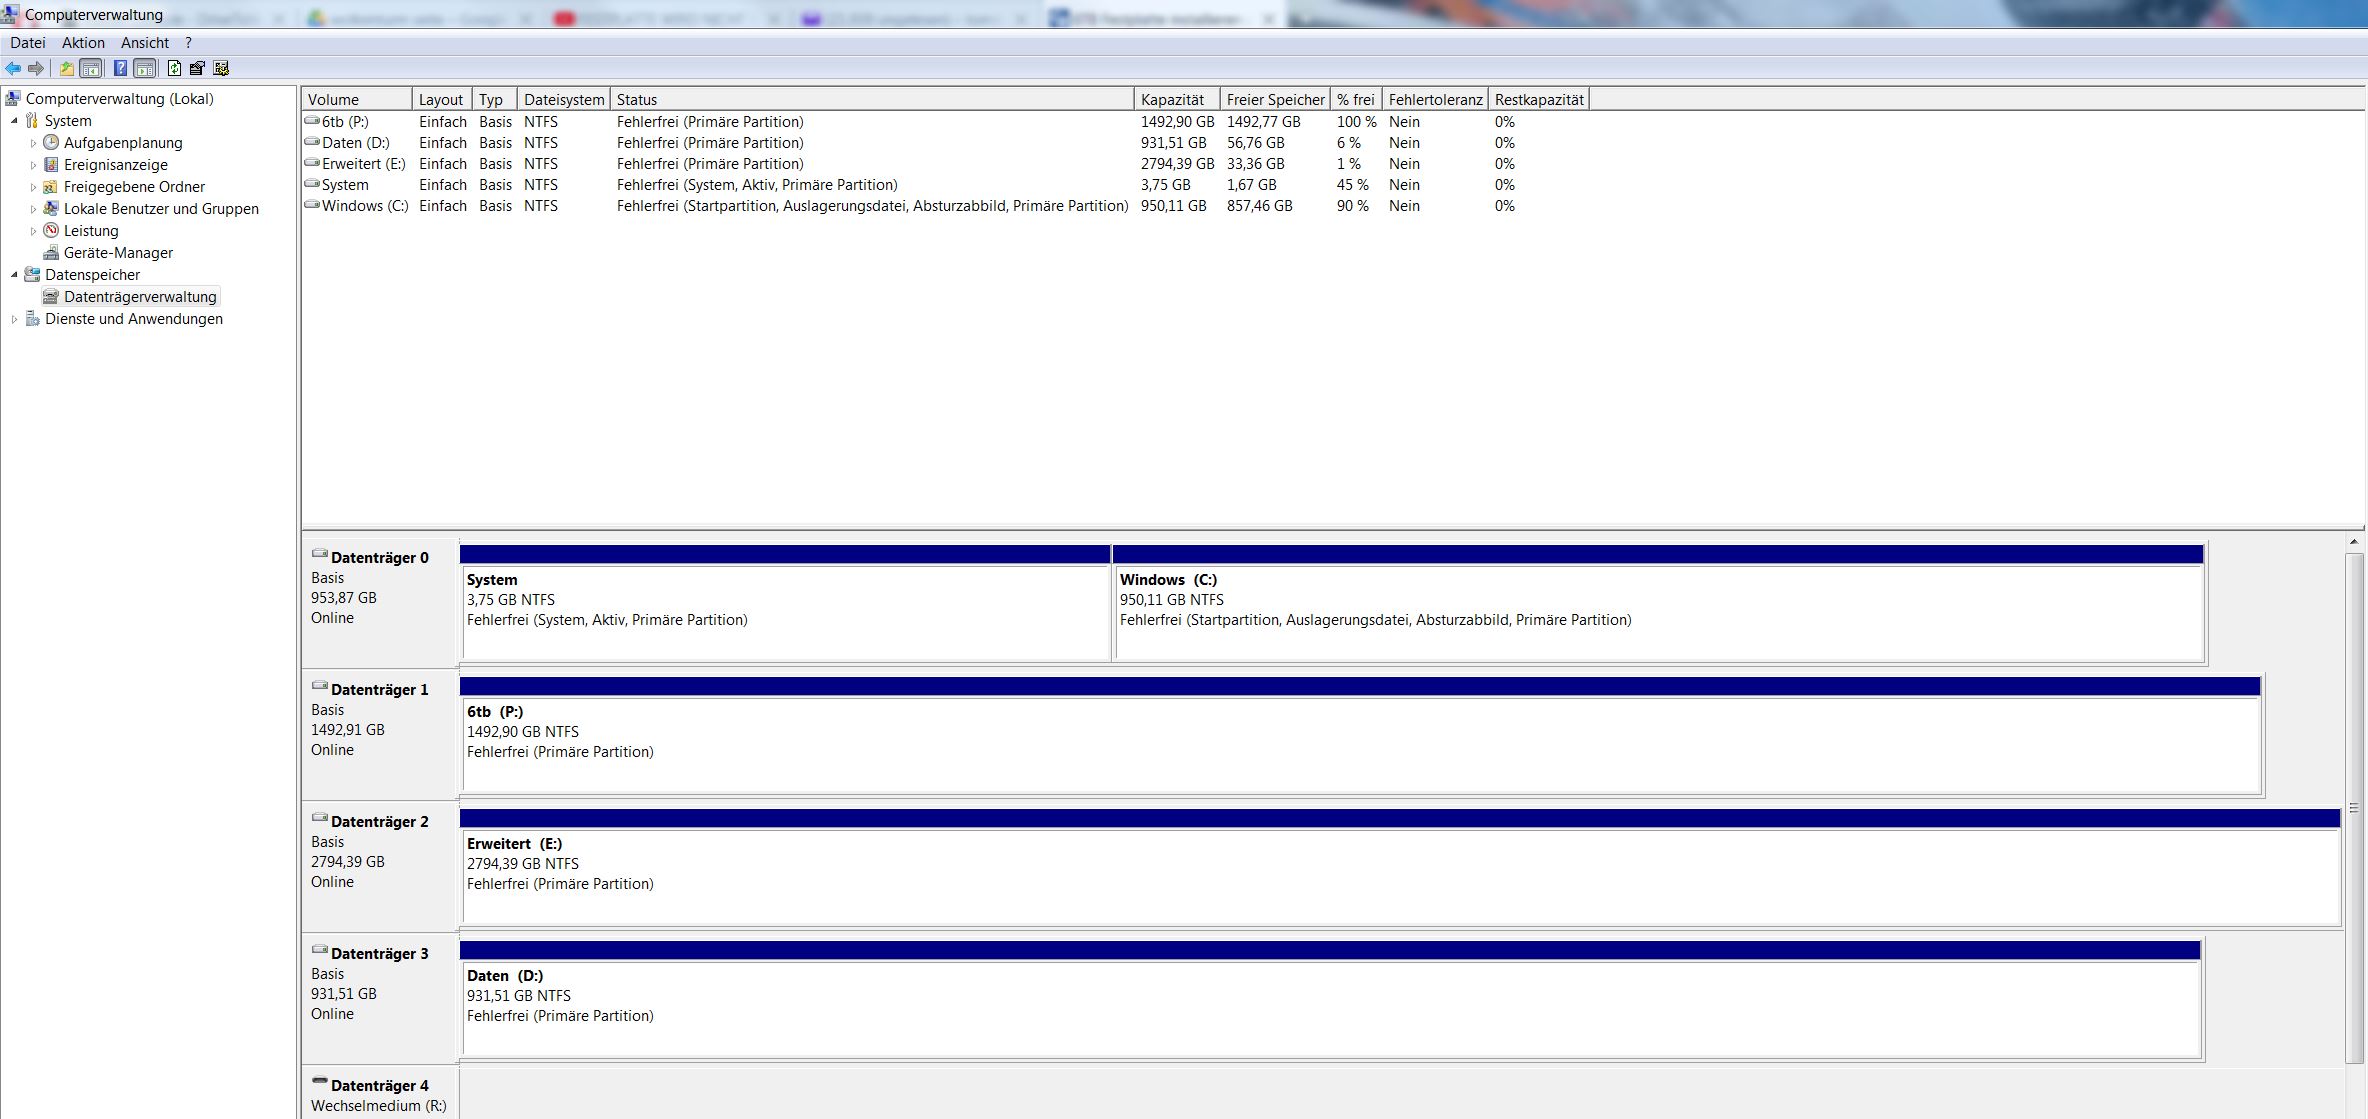The image size is (2368, 1119).
Task: Open the Ansicht menu
Action: click(x=145, y=43)
